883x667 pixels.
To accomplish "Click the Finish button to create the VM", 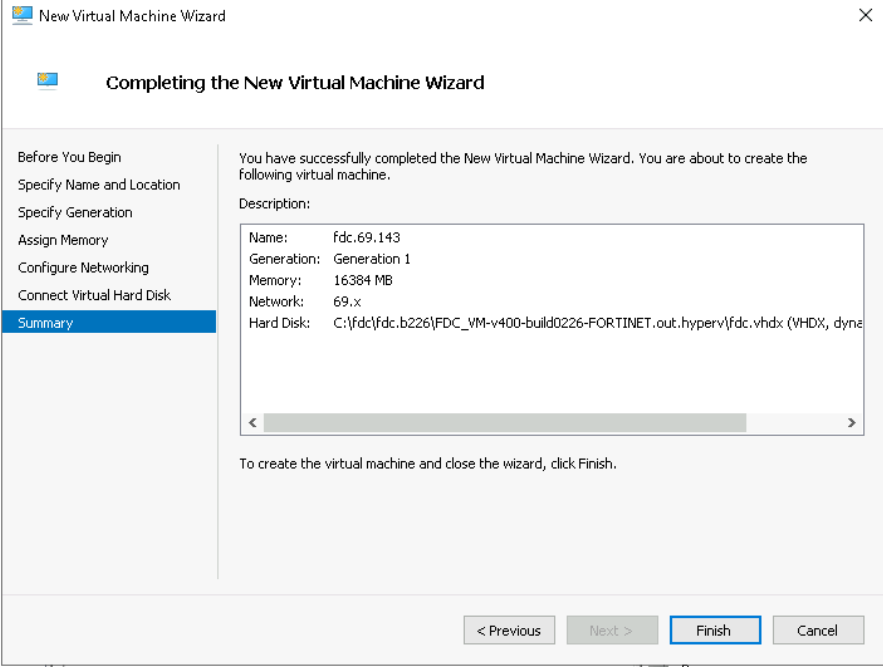I will pos(714,630).
